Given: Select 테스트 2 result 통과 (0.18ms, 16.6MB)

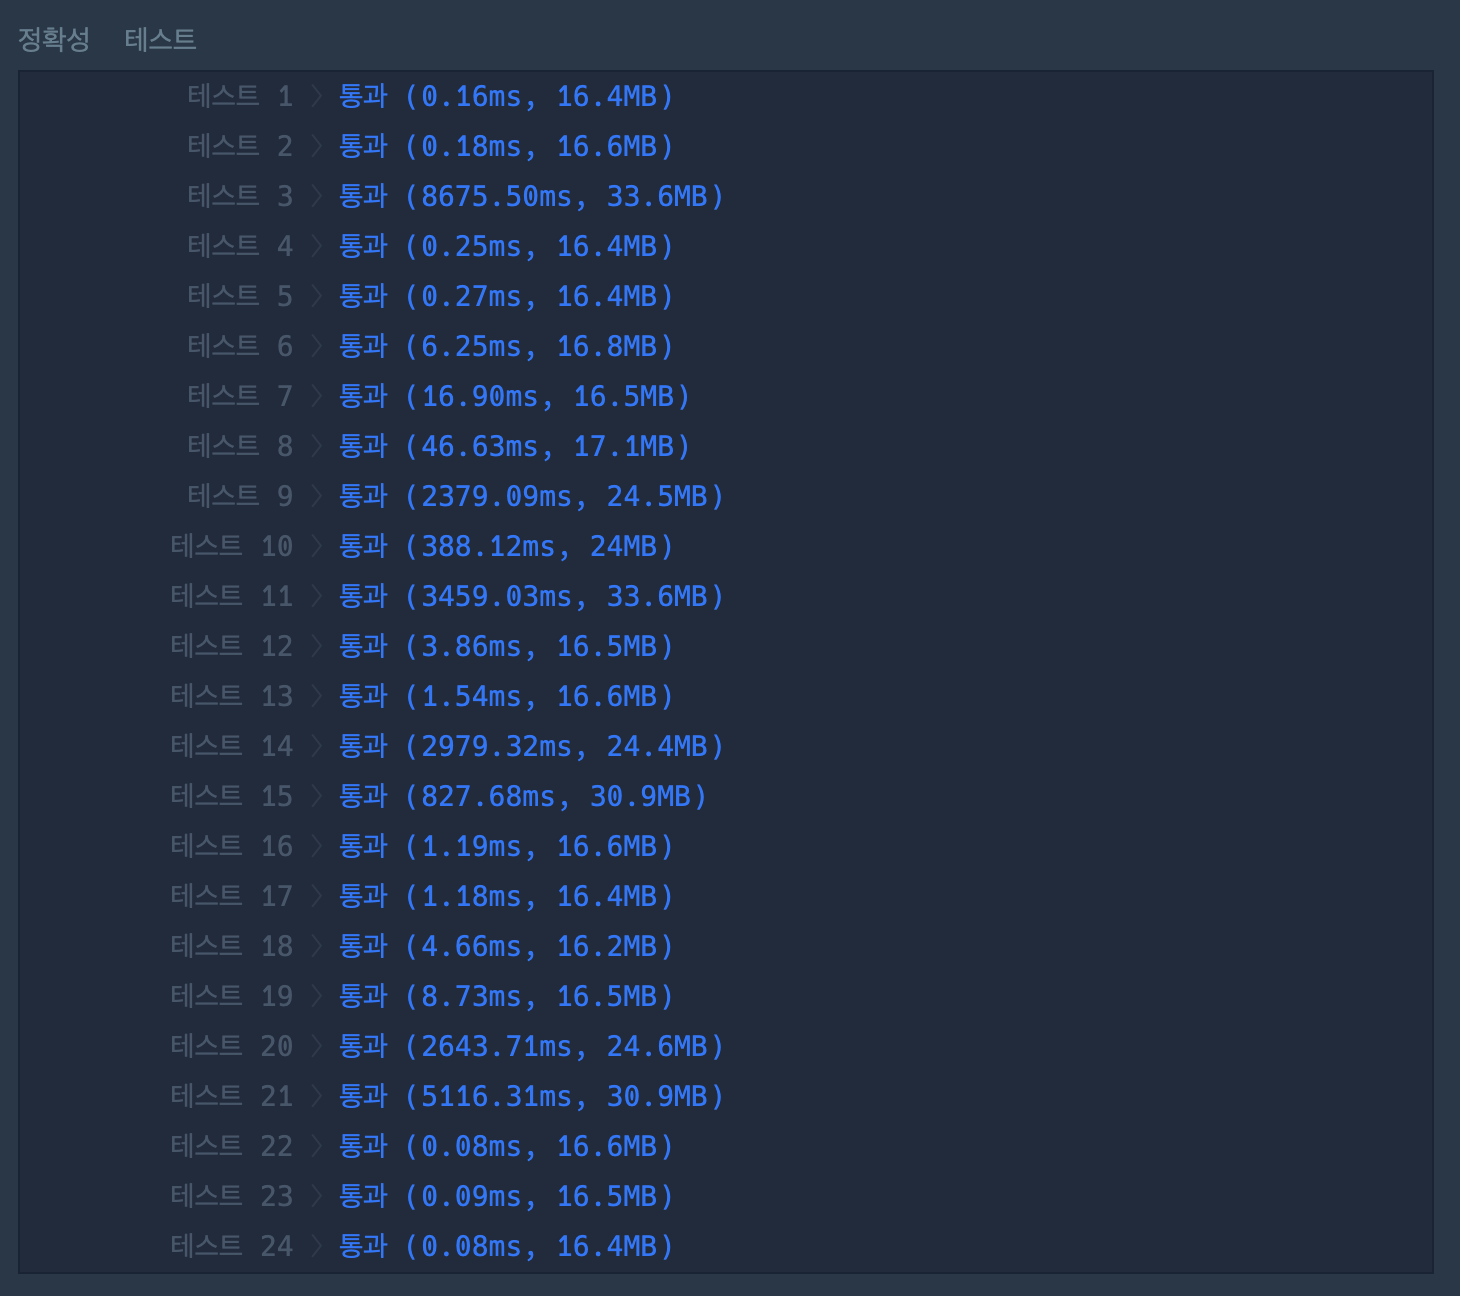Looking at the screenshot, I should 507,146.
